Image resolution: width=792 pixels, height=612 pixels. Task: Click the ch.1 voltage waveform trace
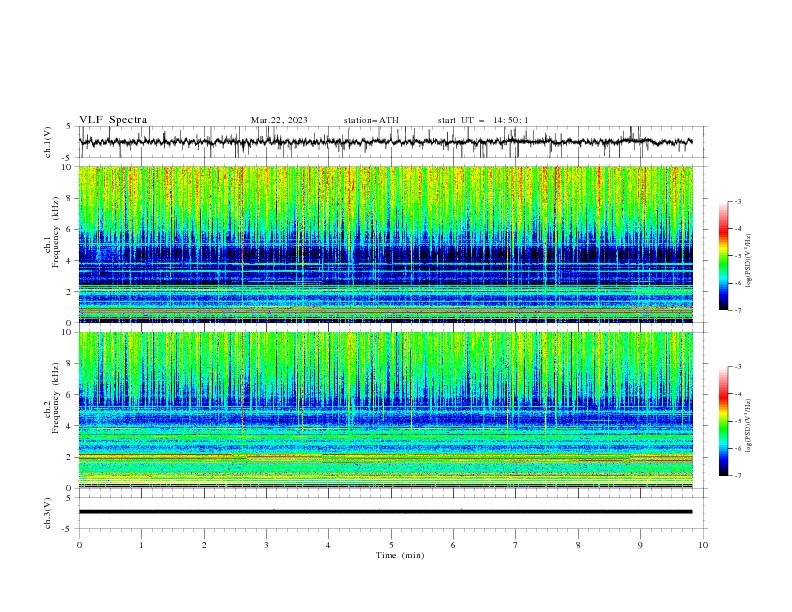tap(385, 142)
